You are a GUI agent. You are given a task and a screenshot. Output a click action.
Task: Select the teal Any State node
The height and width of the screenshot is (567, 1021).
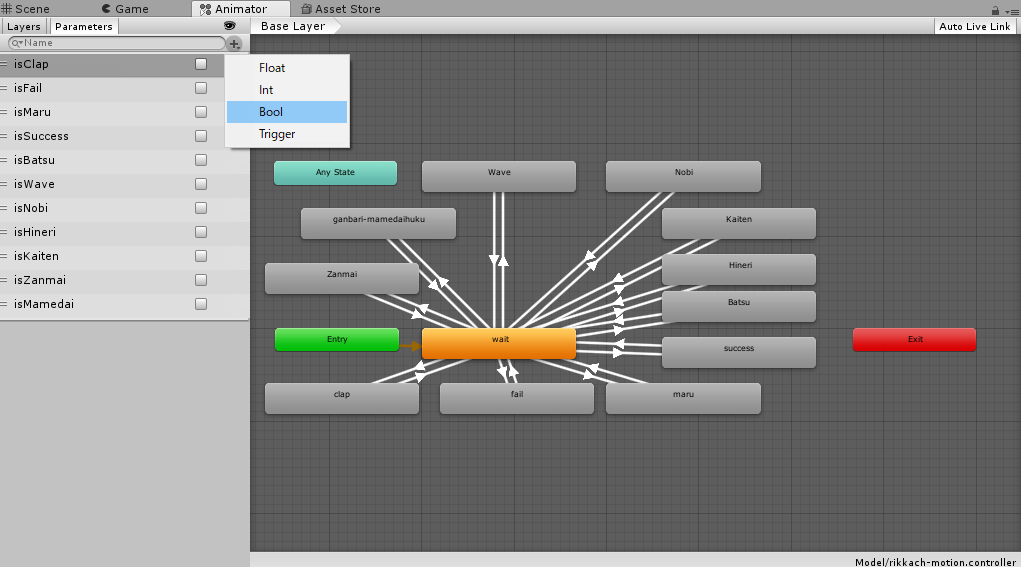point(335,173)
